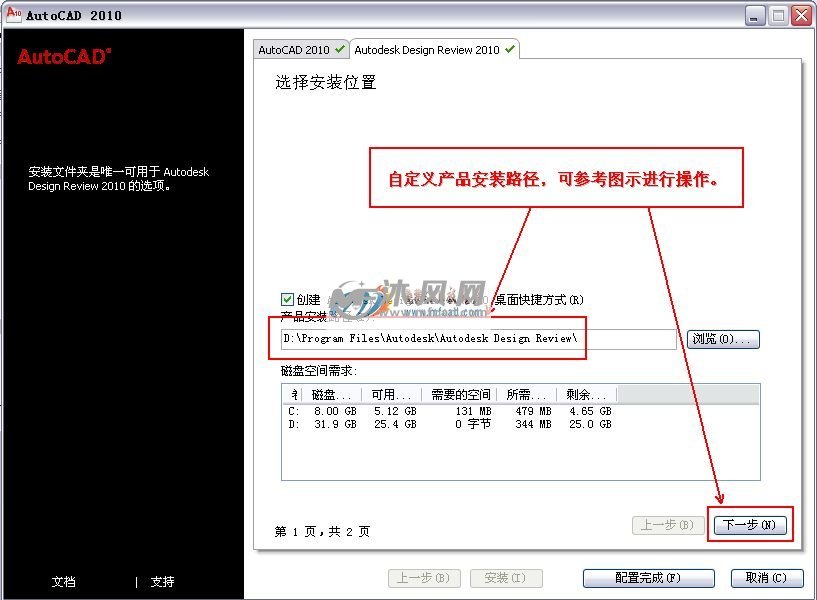Select the Autodesk Design Review 2010 tab
Image resolution: width=817 pixels, height=600 pixels.
(x=434, y=49)
